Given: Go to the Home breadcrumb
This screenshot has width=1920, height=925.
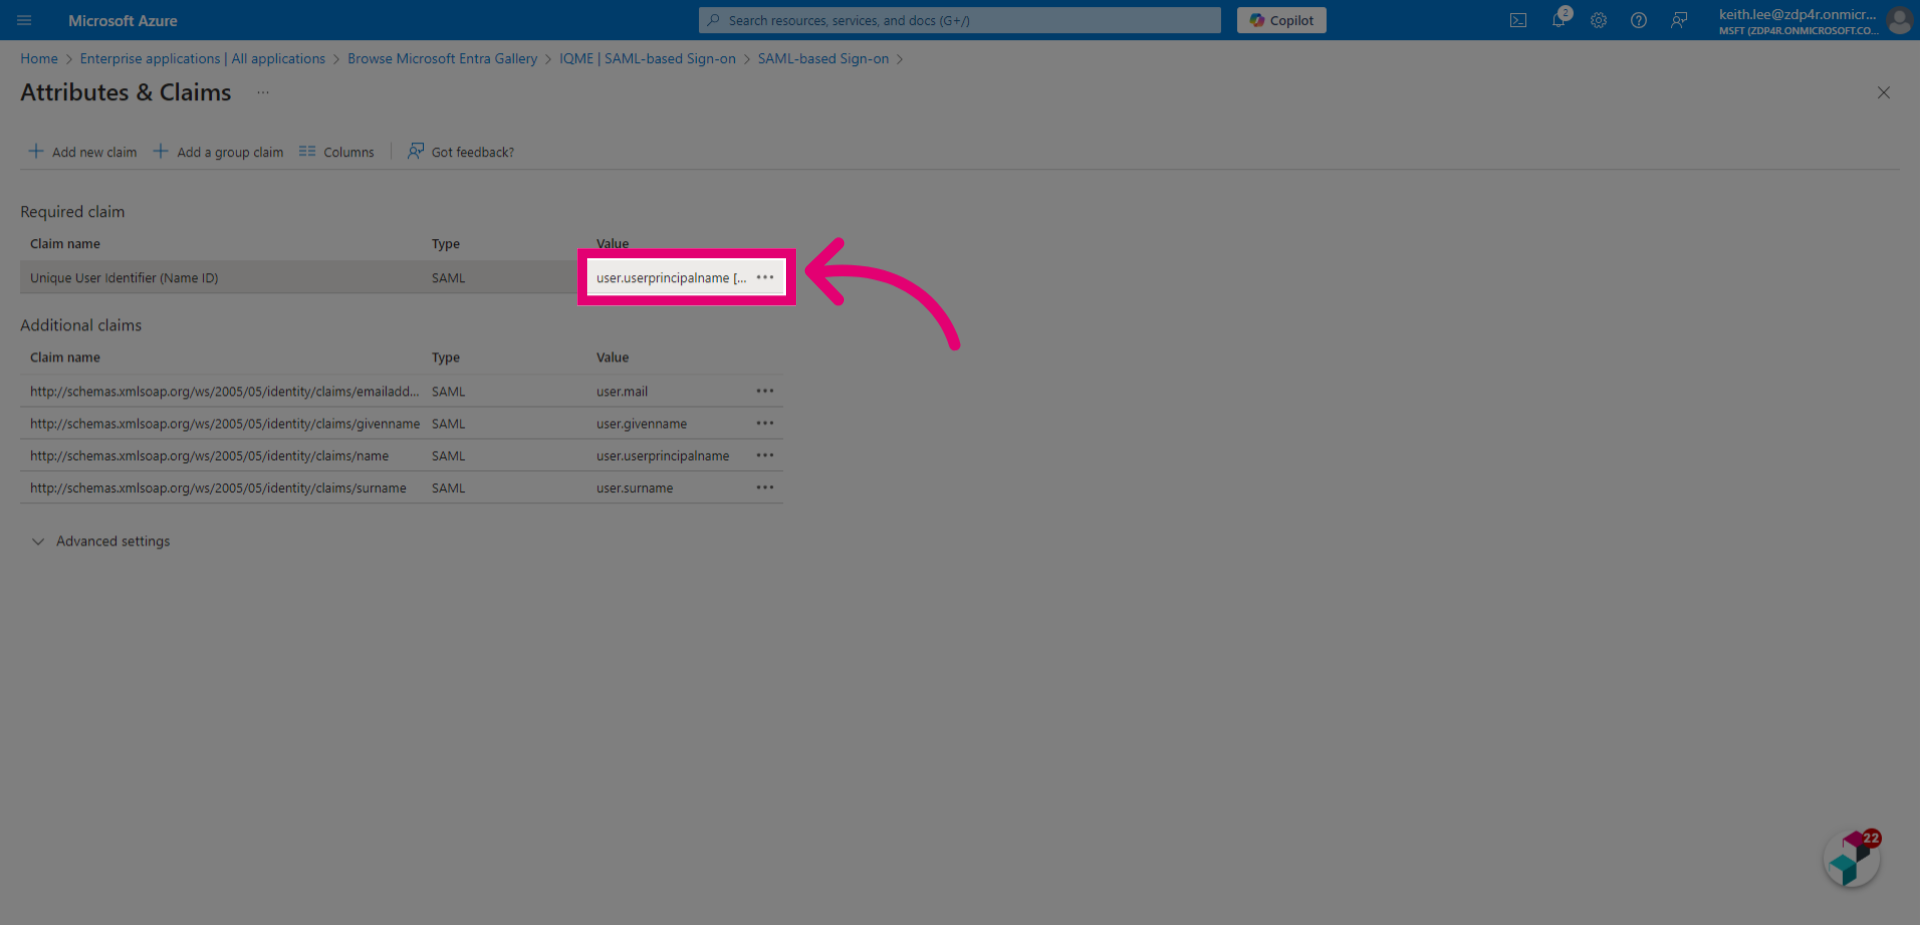Looking at the screenshot, I should [39, 59].
